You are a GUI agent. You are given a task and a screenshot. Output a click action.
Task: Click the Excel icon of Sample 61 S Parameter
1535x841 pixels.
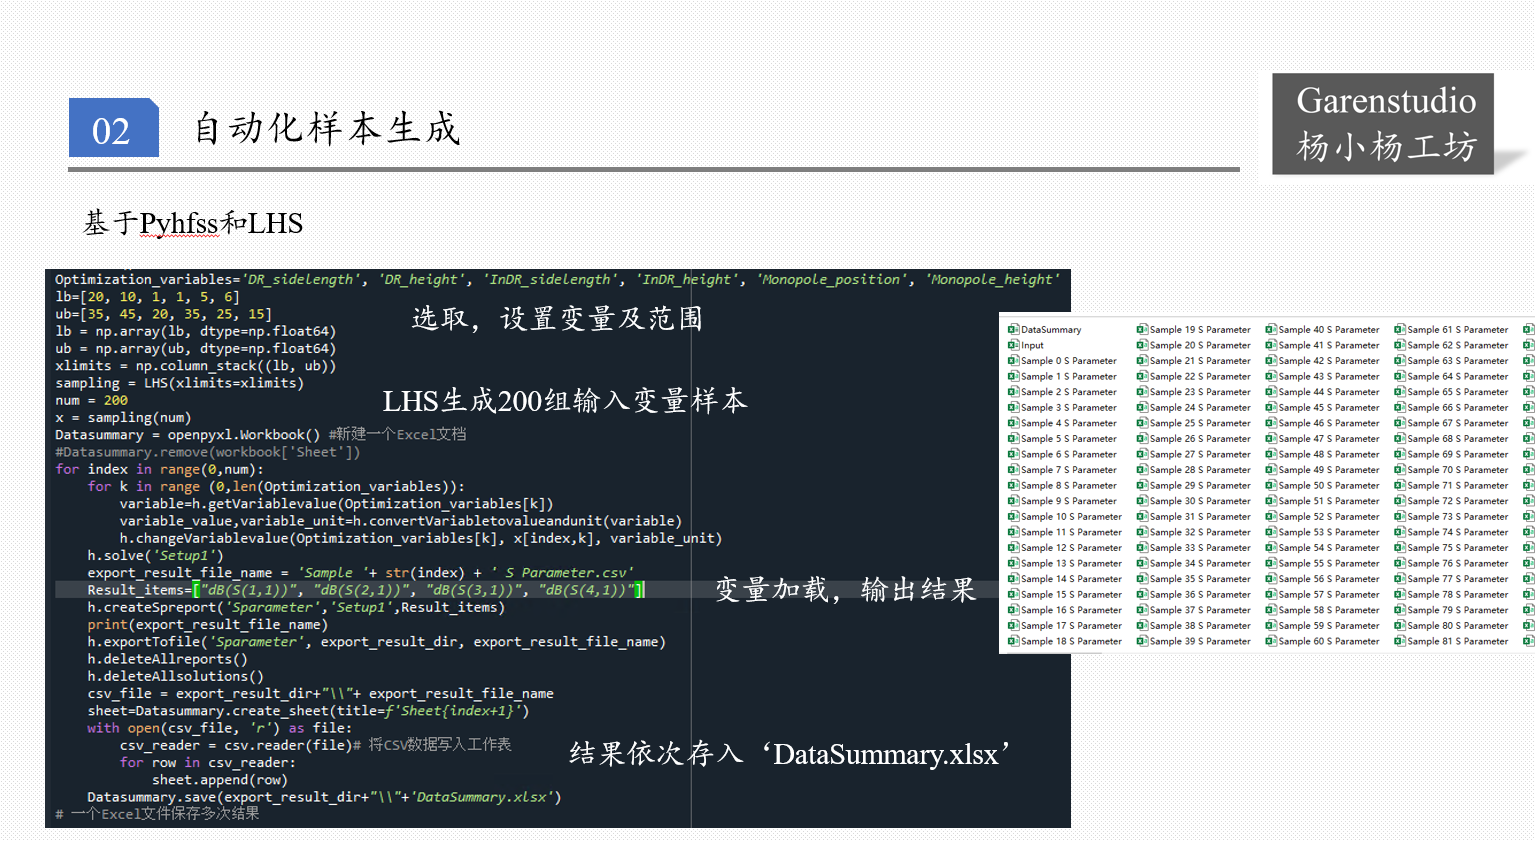(x=1400, y=329)
